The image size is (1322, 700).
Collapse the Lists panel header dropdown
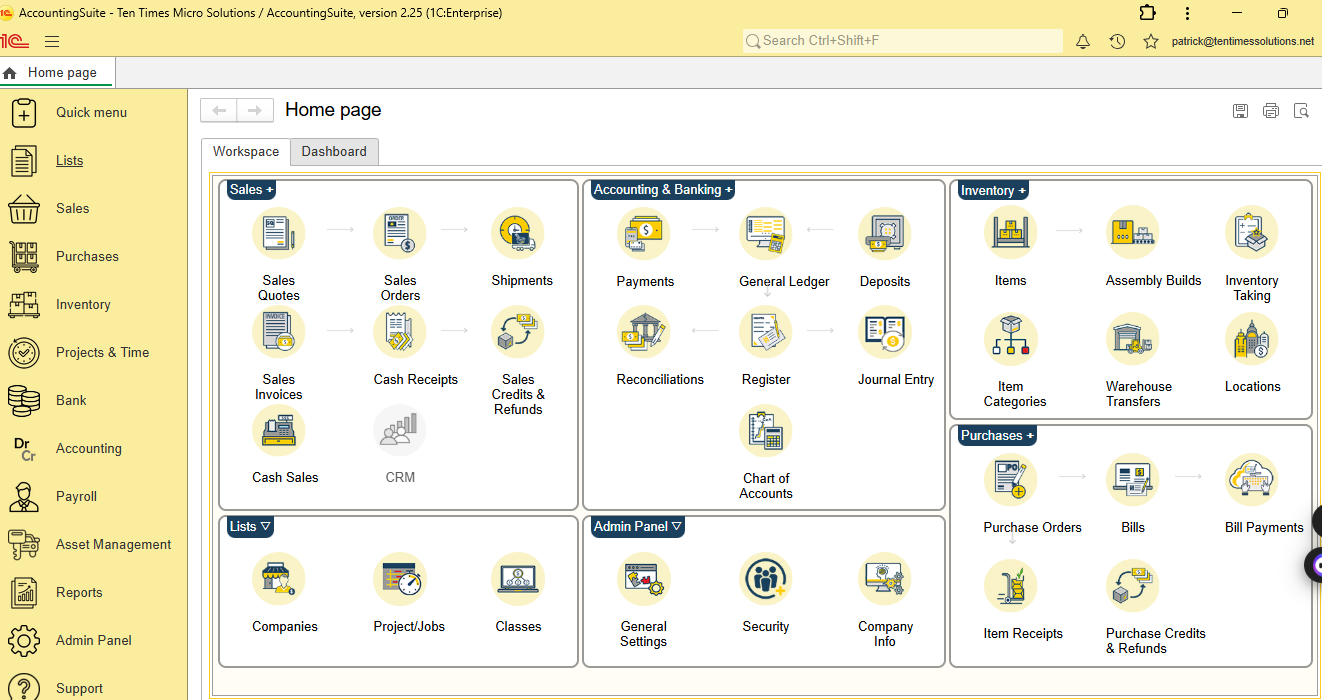pos(251,526)
